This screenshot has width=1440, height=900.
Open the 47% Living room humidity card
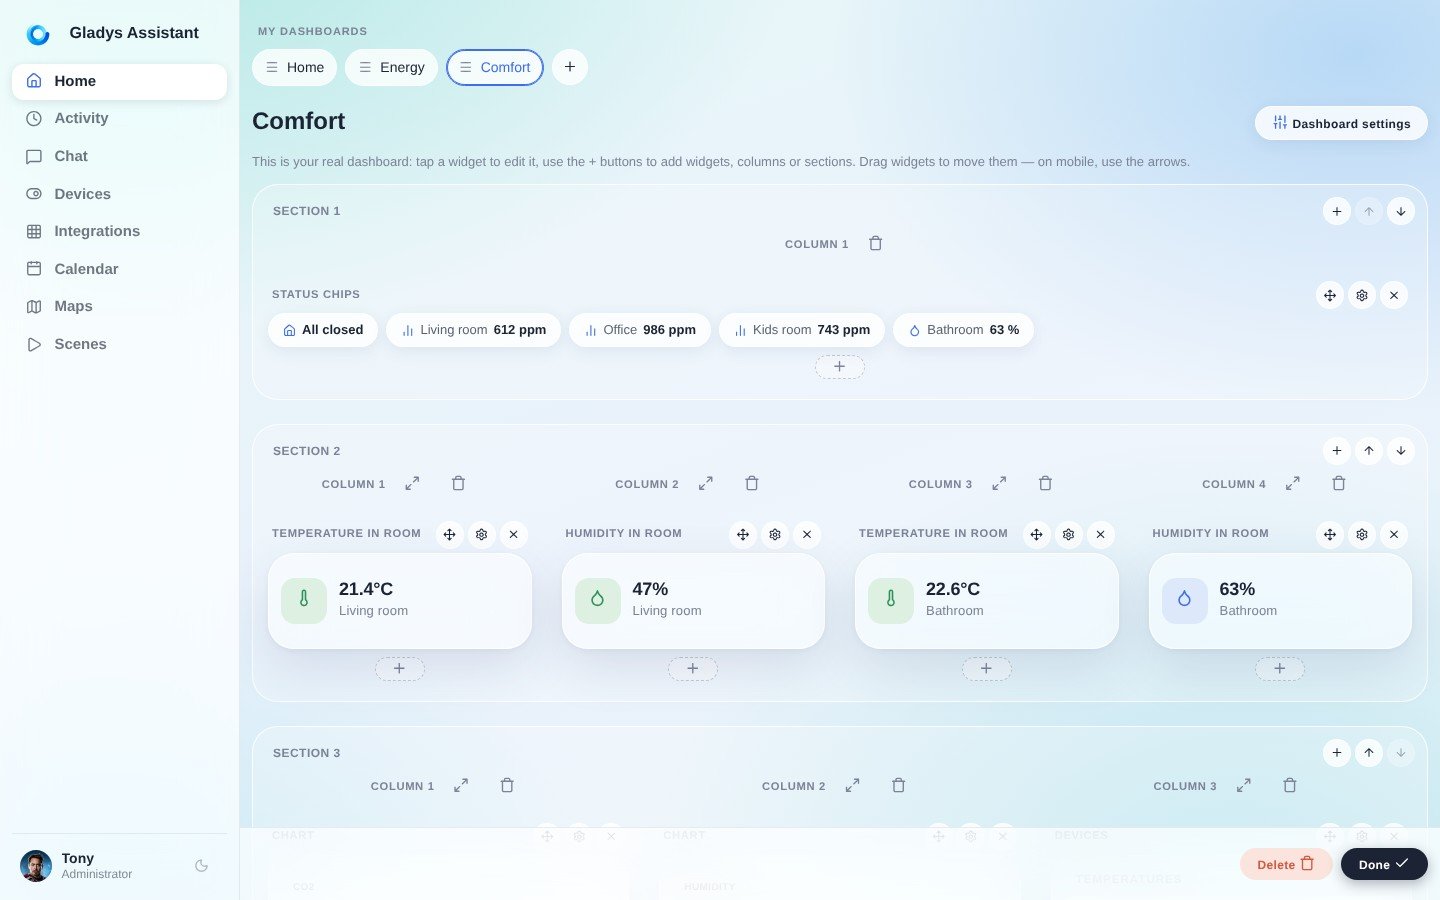(x=693, y=601)
